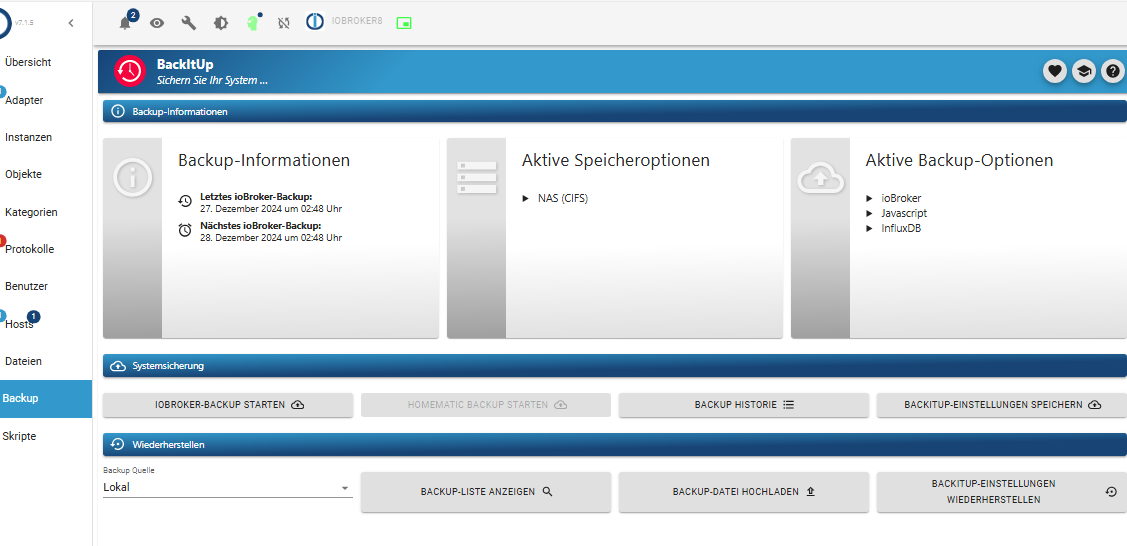This screenshot has width=1127, height=546.
Task: Click the Aktive Backup-Optionen card heading
Action: tap(960, 160)
